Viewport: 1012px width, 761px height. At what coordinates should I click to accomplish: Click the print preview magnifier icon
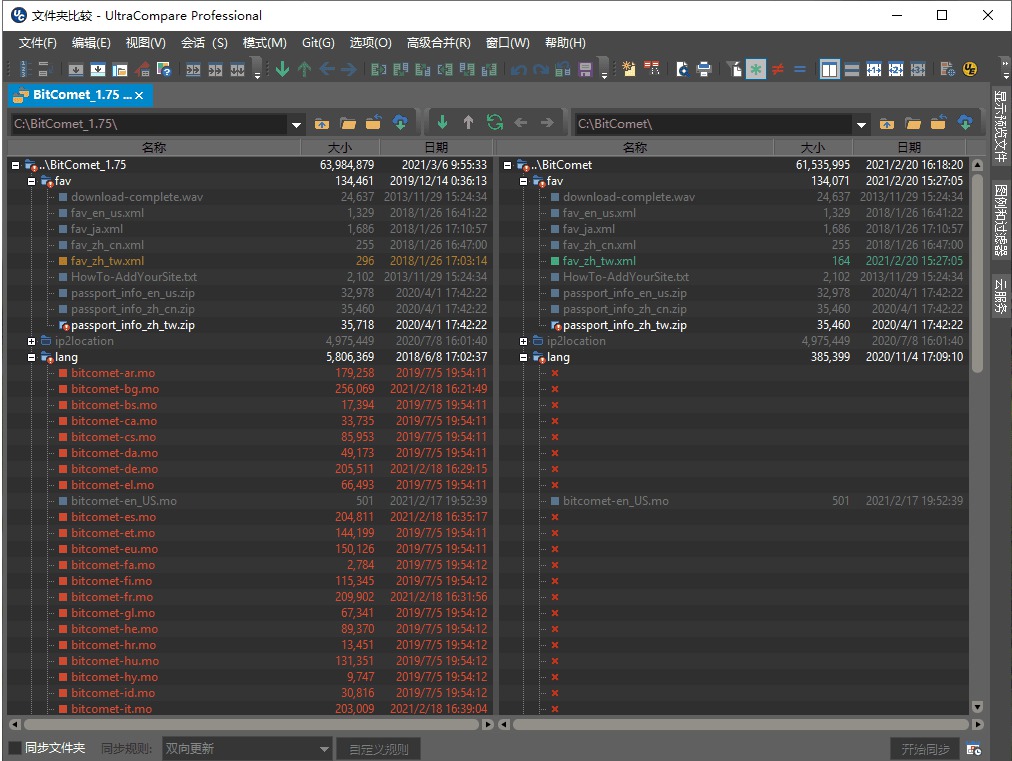pos(682,69)
